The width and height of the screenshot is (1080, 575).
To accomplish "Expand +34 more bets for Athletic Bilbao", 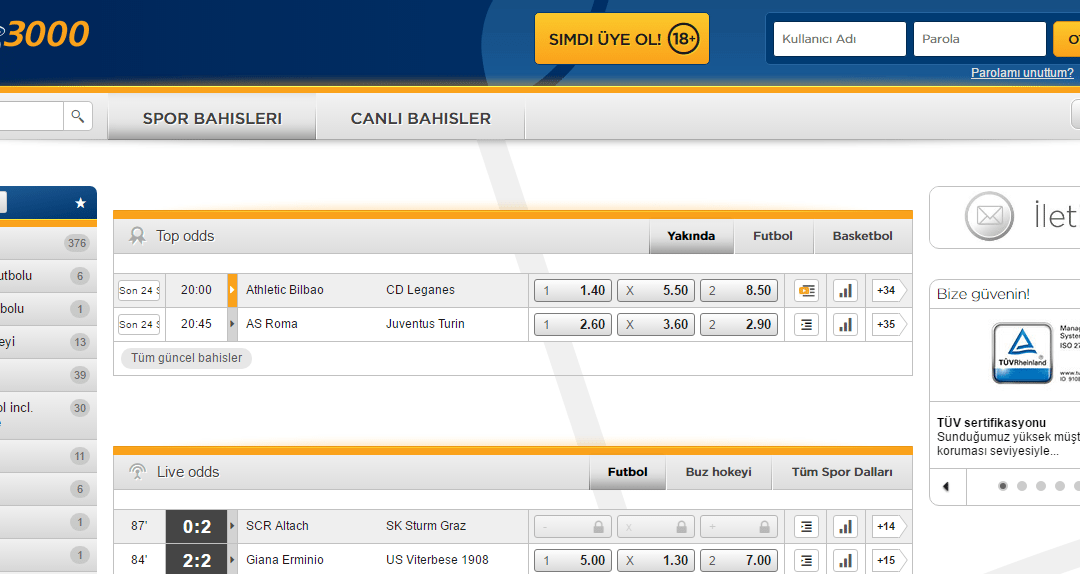I will click(889, 291).
